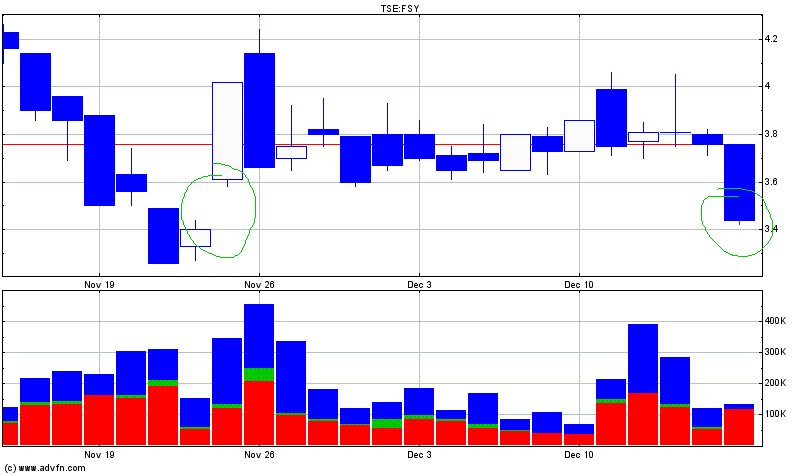This screenshot has height=475, width=800.
Task: Click the TSE:FSY chart title
Action: click(x=400, y=8)
